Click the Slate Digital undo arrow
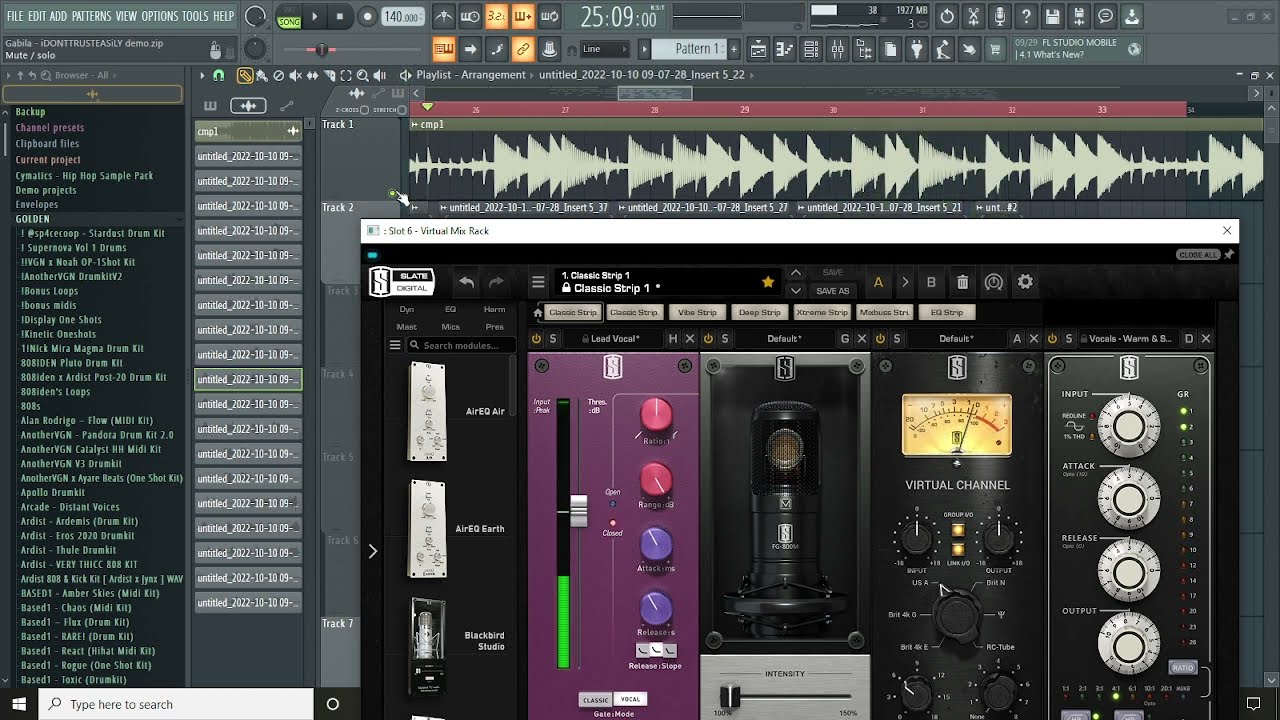The width and height of the screenshot is (1280, 720). tap(466, 282)
